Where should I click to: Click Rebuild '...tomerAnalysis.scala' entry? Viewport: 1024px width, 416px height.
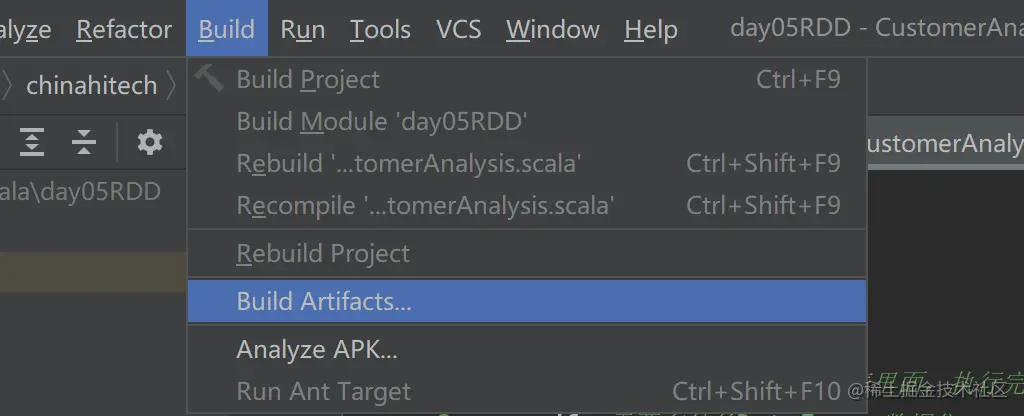click(408, 163)
